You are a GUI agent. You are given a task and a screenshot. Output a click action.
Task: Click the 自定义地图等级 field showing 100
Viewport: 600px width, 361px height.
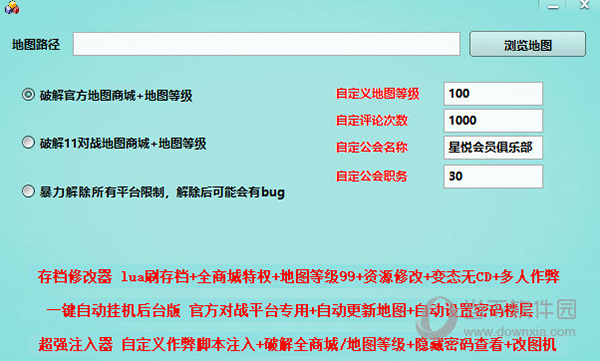pos(493,94)
